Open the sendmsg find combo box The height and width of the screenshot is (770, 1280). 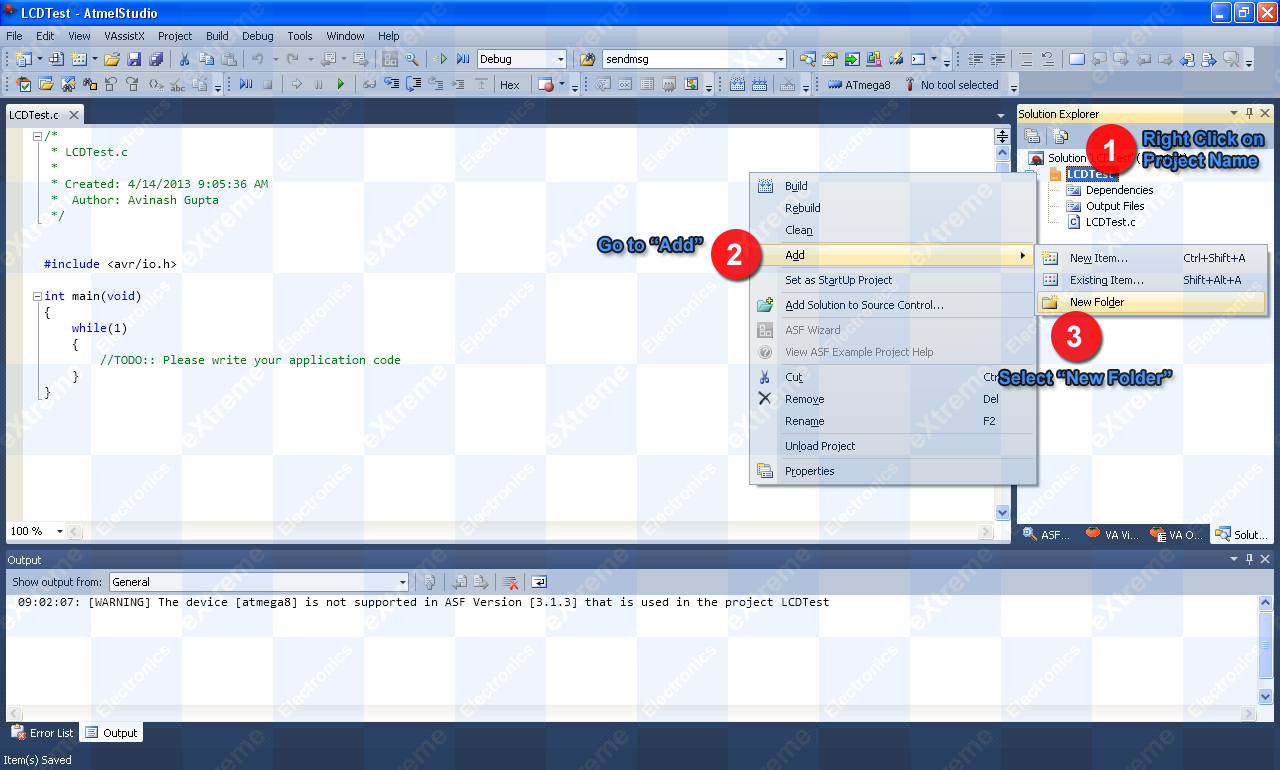pyautogui.click(x=781, y=59)
